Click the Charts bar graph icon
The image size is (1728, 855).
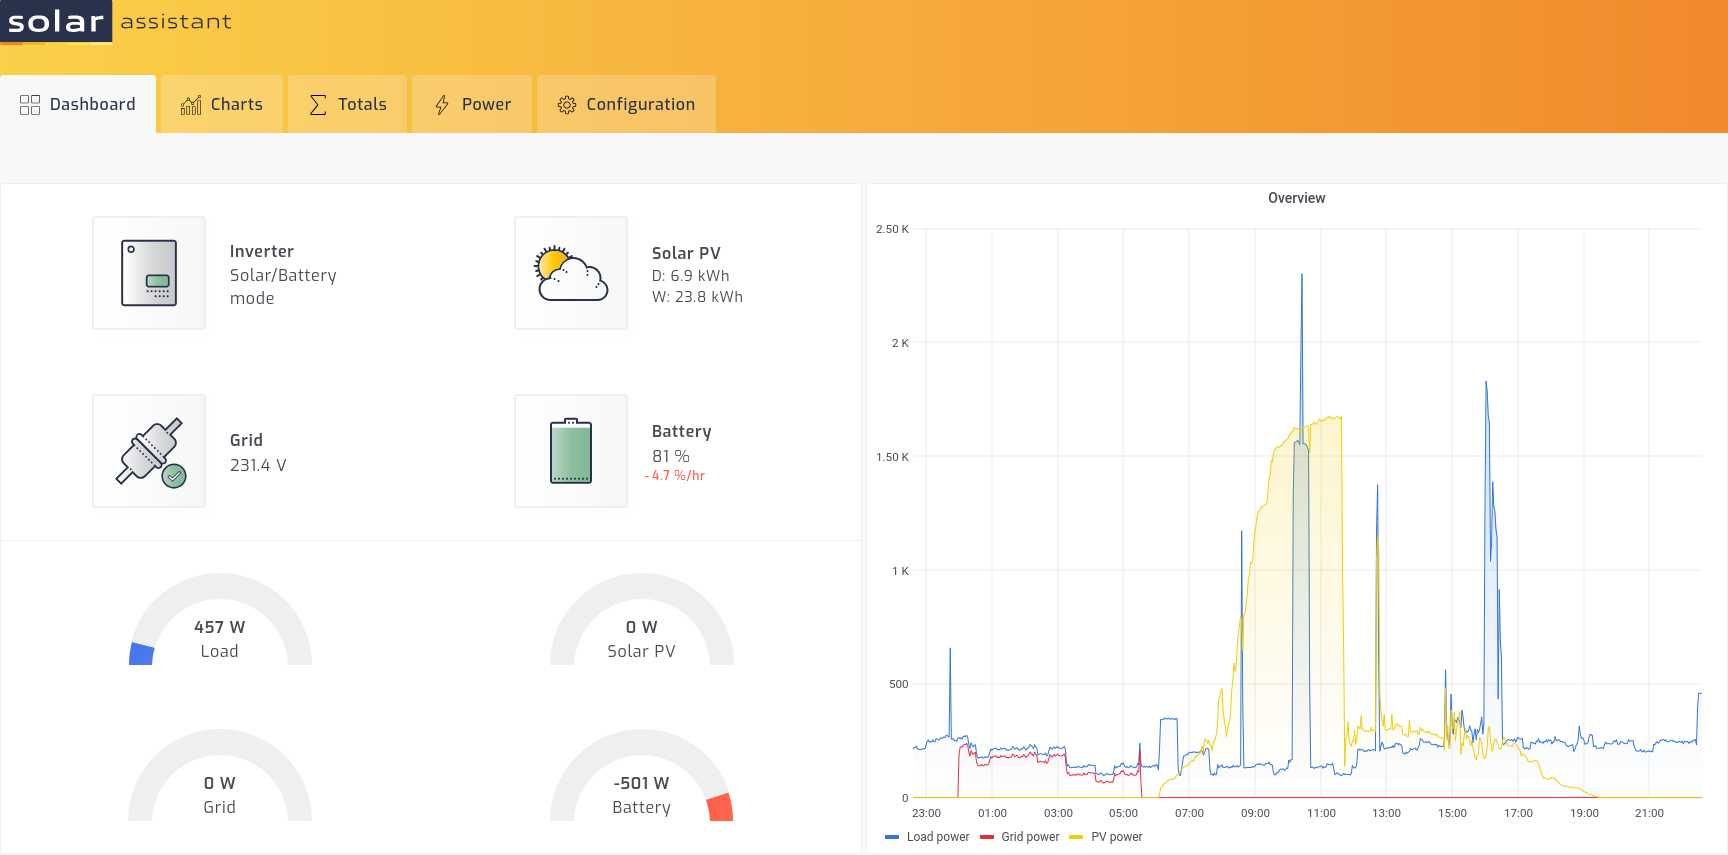tap(191, 105)
